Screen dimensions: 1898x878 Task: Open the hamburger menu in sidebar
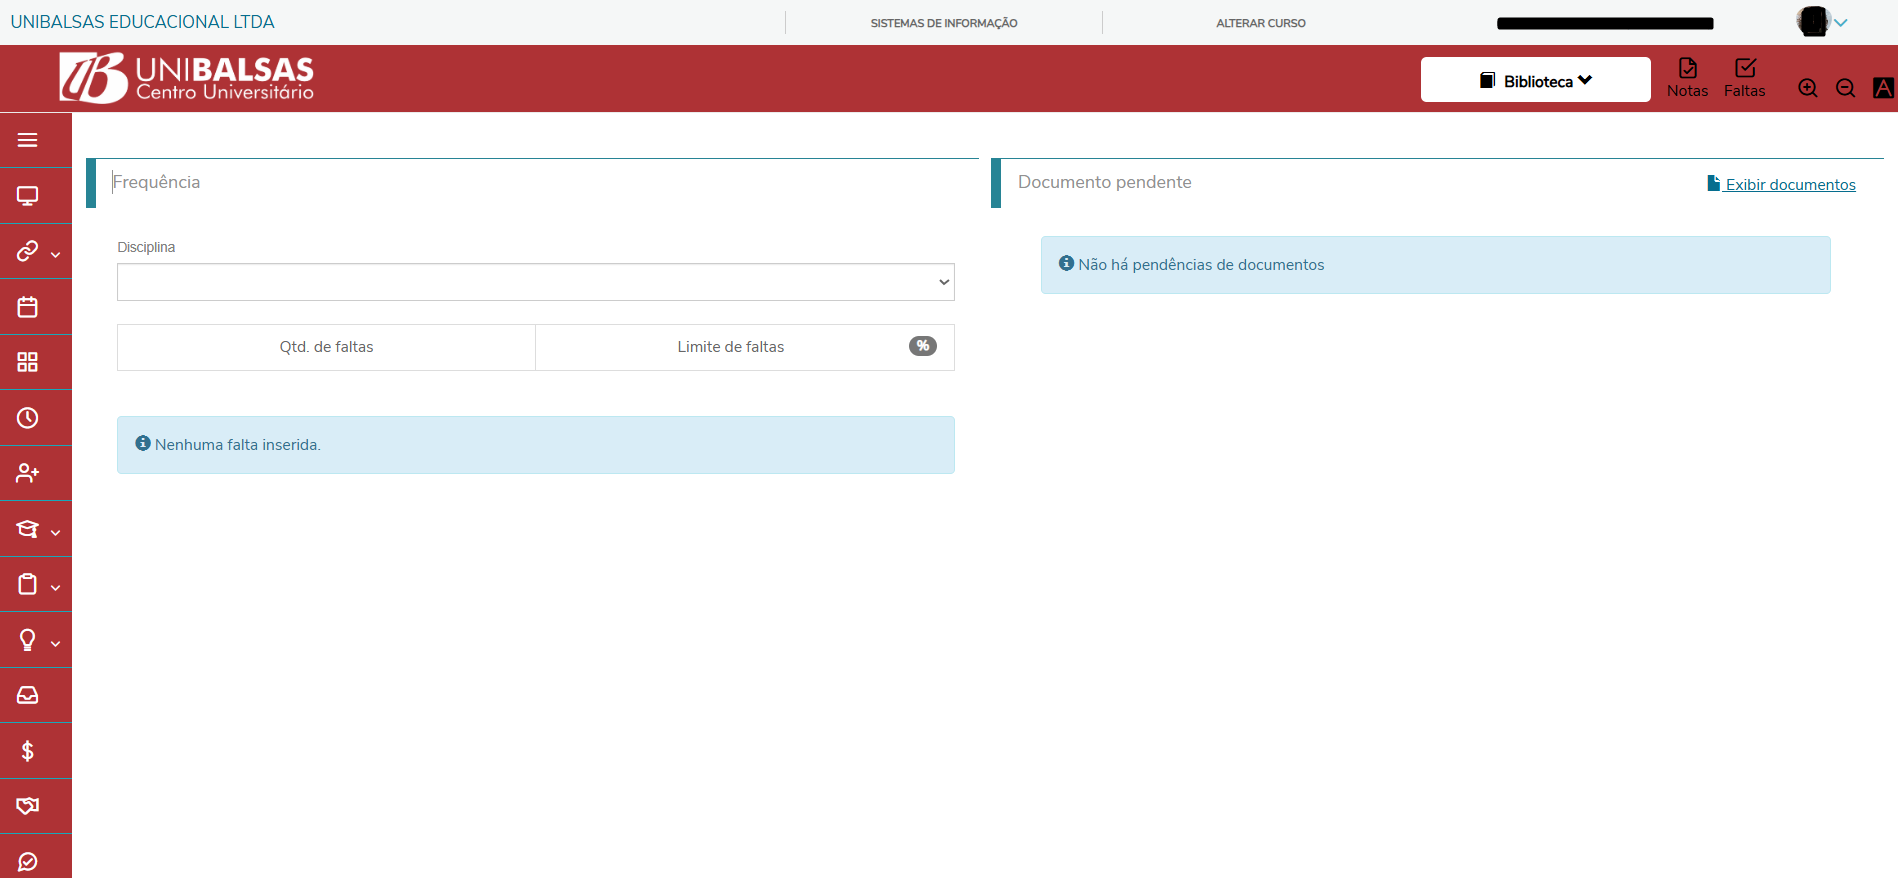click(28, 140)
